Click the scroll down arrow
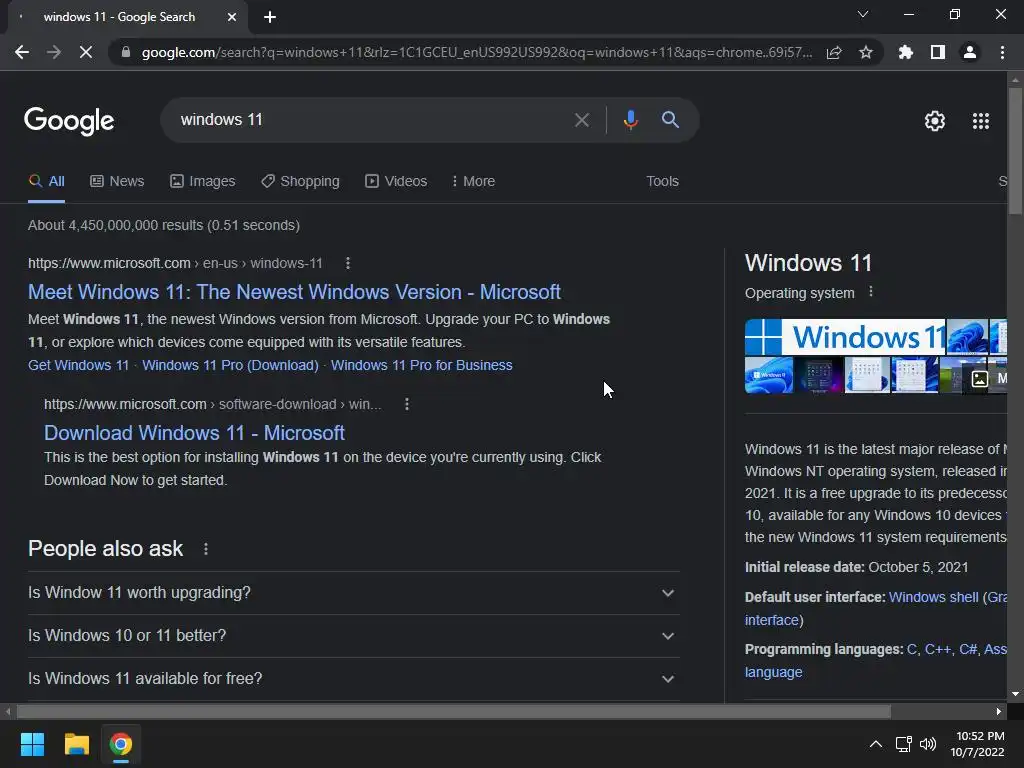 (1015, 694)
